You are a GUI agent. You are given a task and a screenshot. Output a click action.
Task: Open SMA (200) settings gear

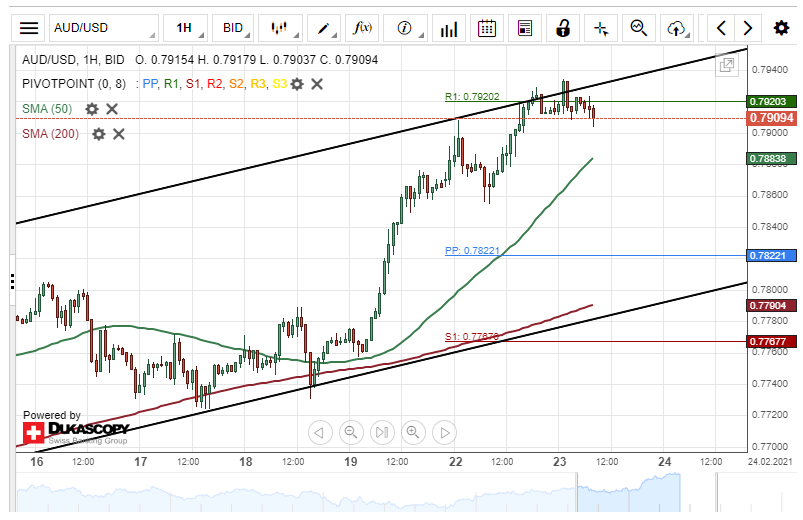point(98,134)
